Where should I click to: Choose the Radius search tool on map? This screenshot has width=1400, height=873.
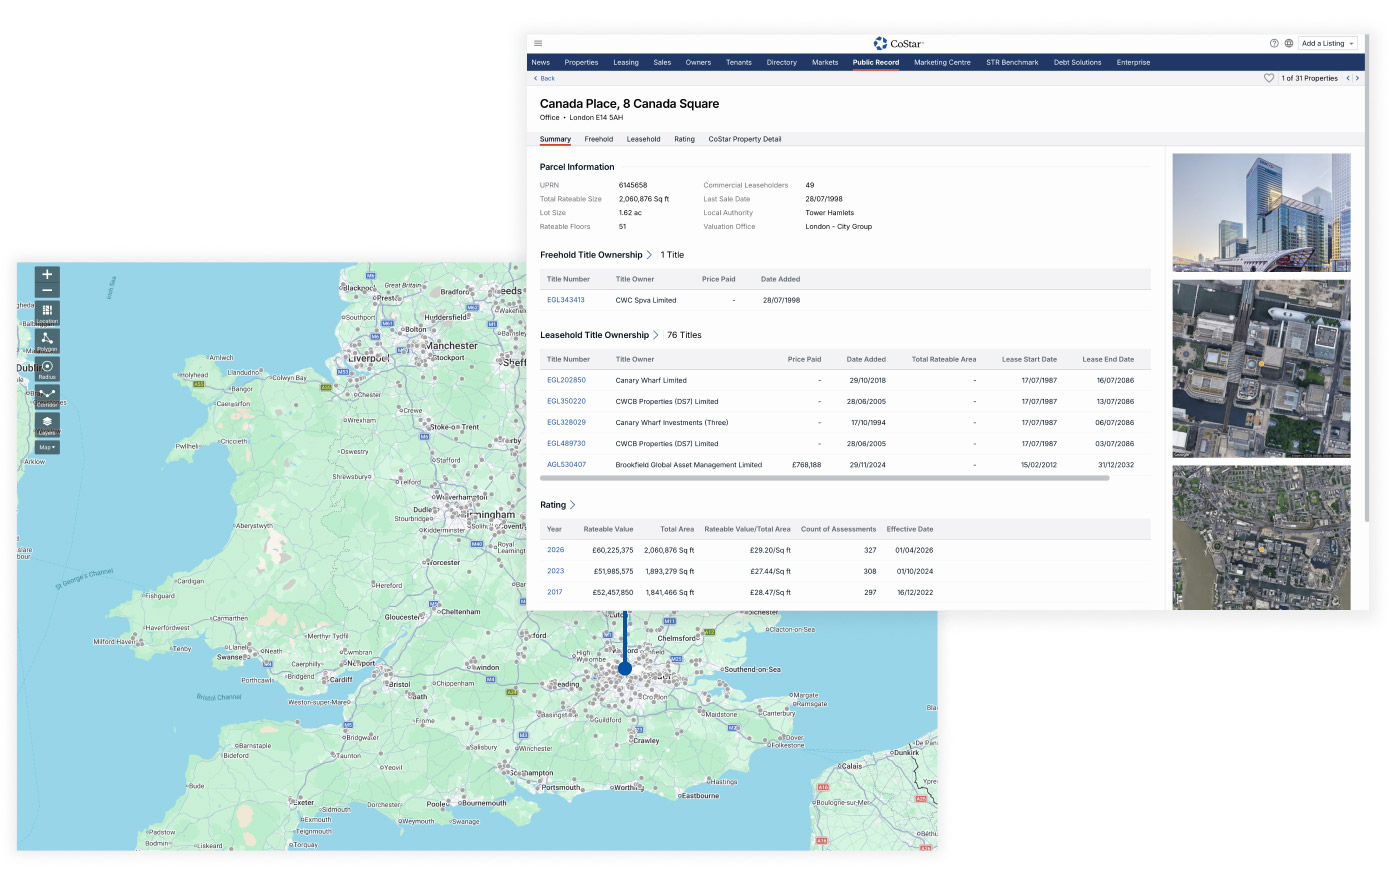[x=47, y=369]
